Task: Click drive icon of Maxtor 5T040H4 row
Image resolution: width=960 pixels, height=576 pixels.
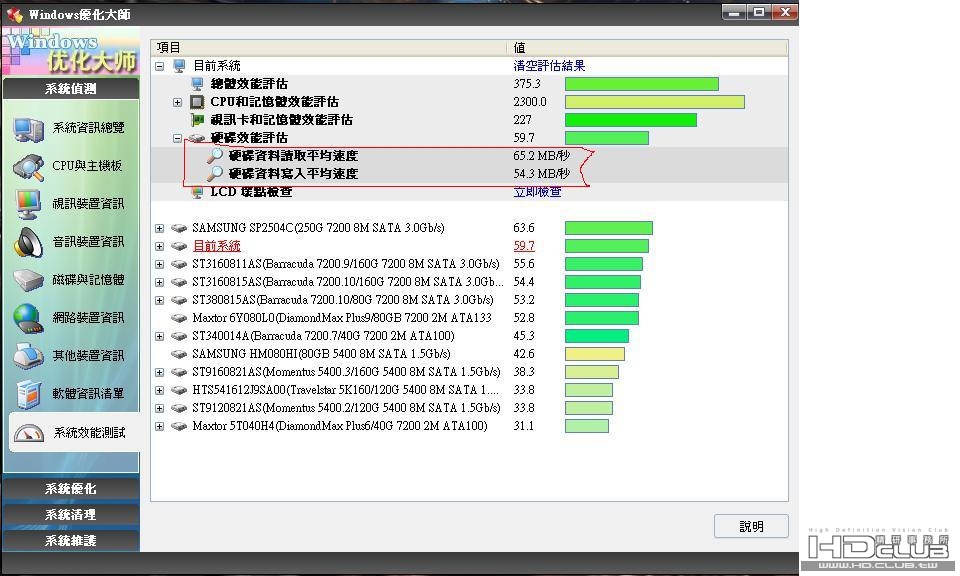Action: 179,426
